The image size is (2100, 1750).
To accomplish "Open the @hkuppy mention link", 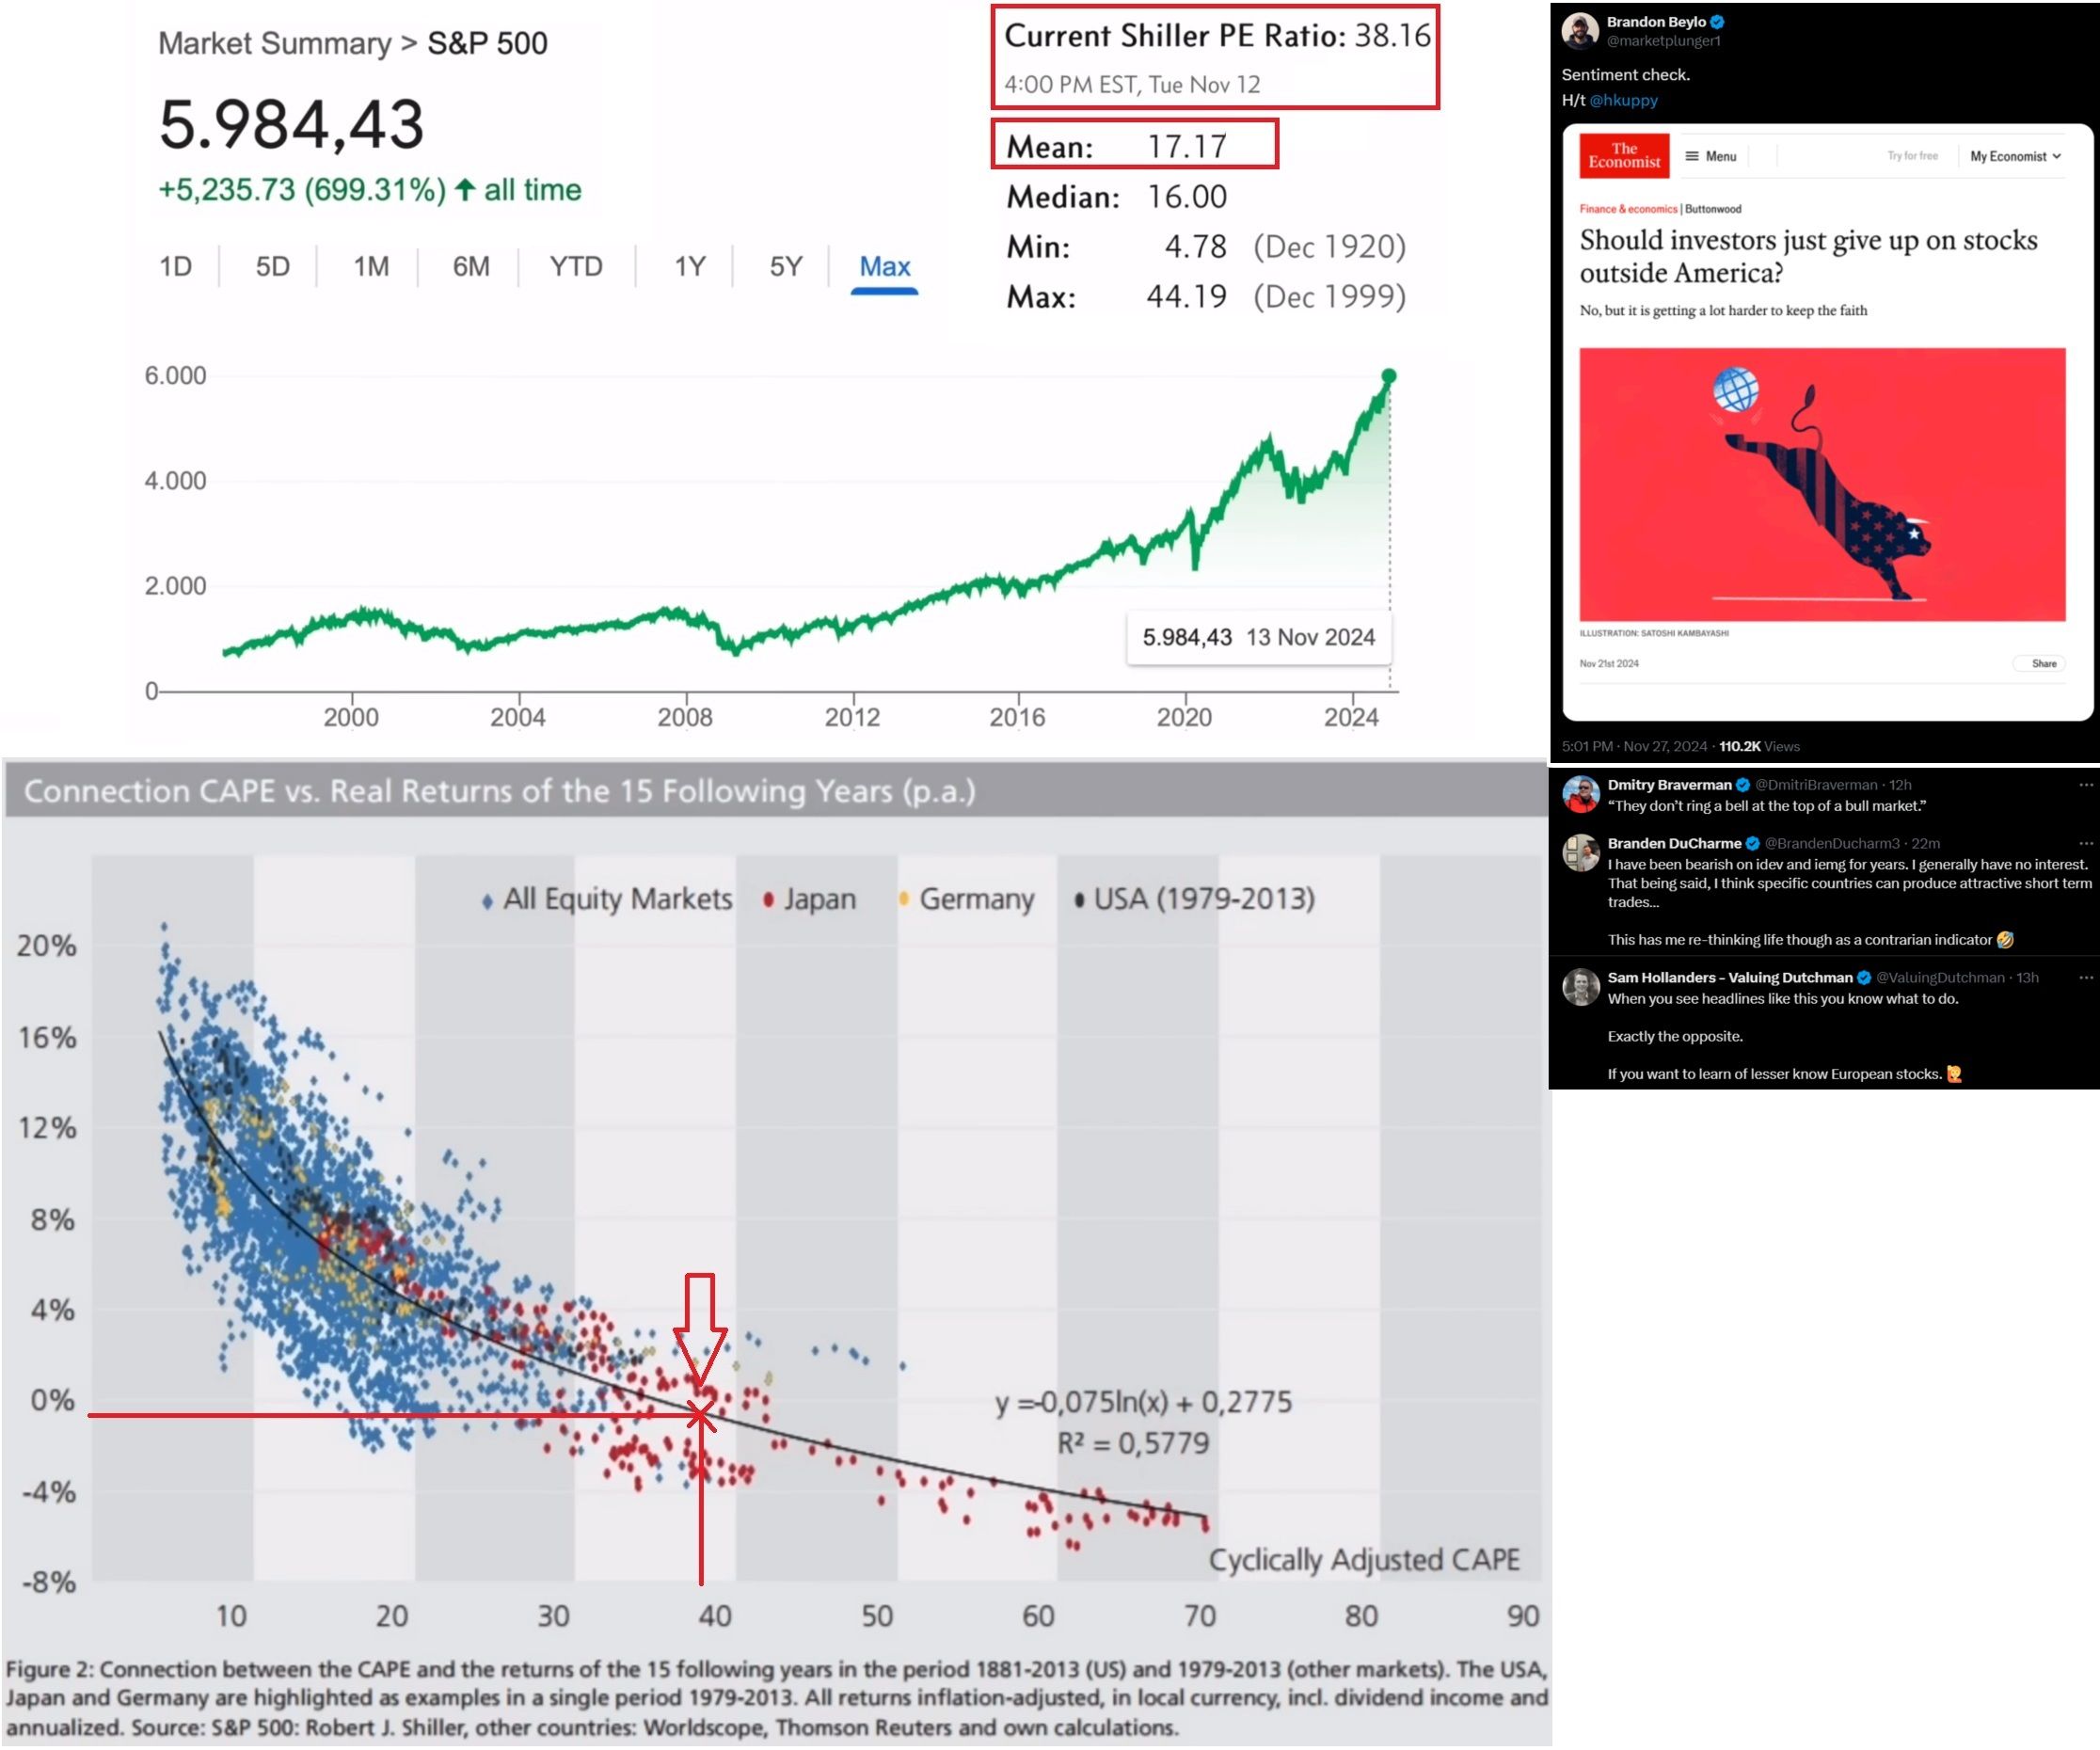I will pos(1623,100).
